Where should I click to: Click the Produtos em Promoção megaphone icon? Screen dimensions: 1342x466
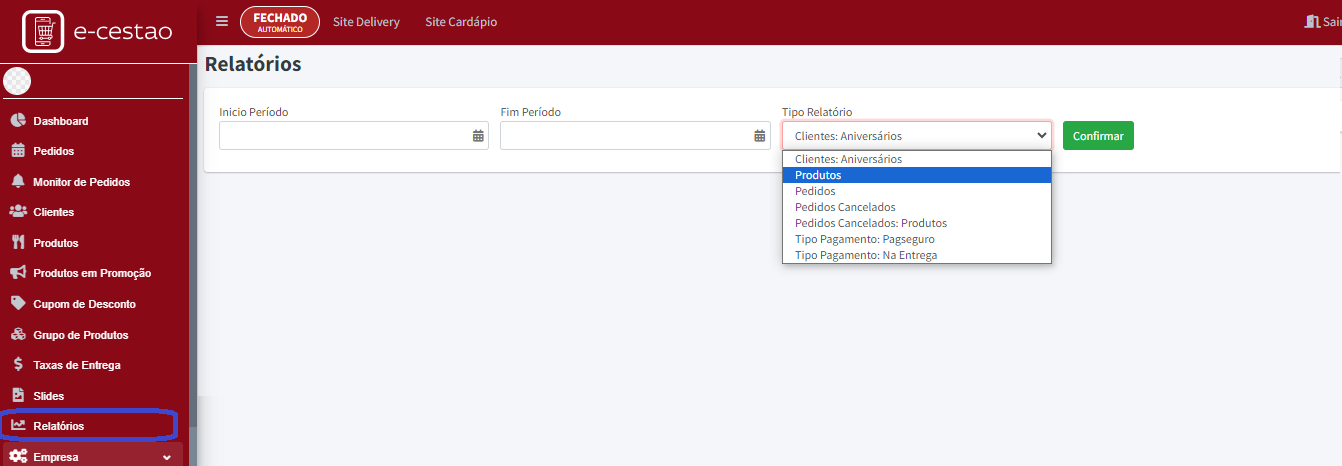[17, 273]
